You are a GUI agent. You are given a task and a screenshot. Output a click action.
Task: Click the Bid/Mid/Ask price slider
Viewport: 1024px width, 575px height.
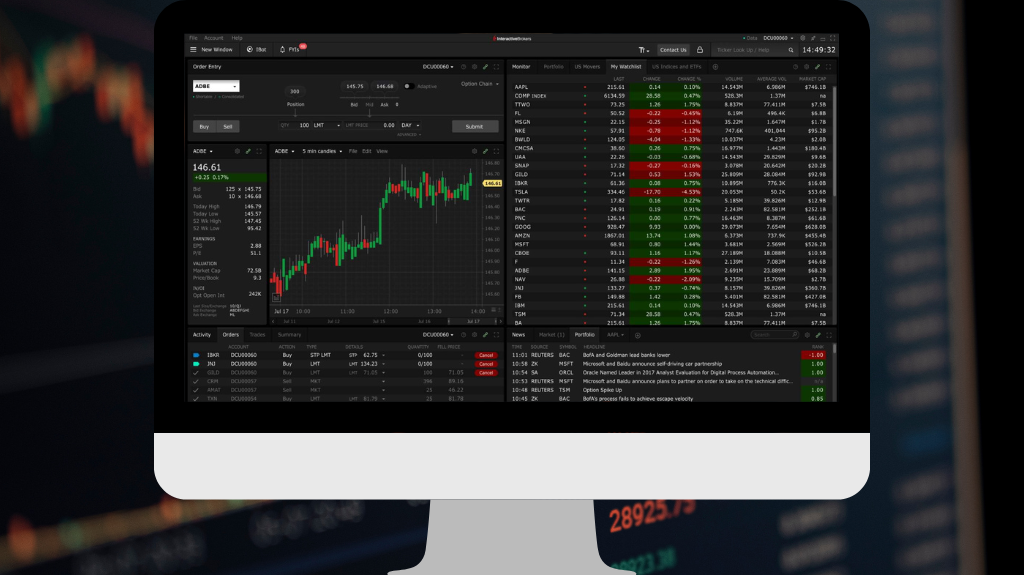pos(369,97)
